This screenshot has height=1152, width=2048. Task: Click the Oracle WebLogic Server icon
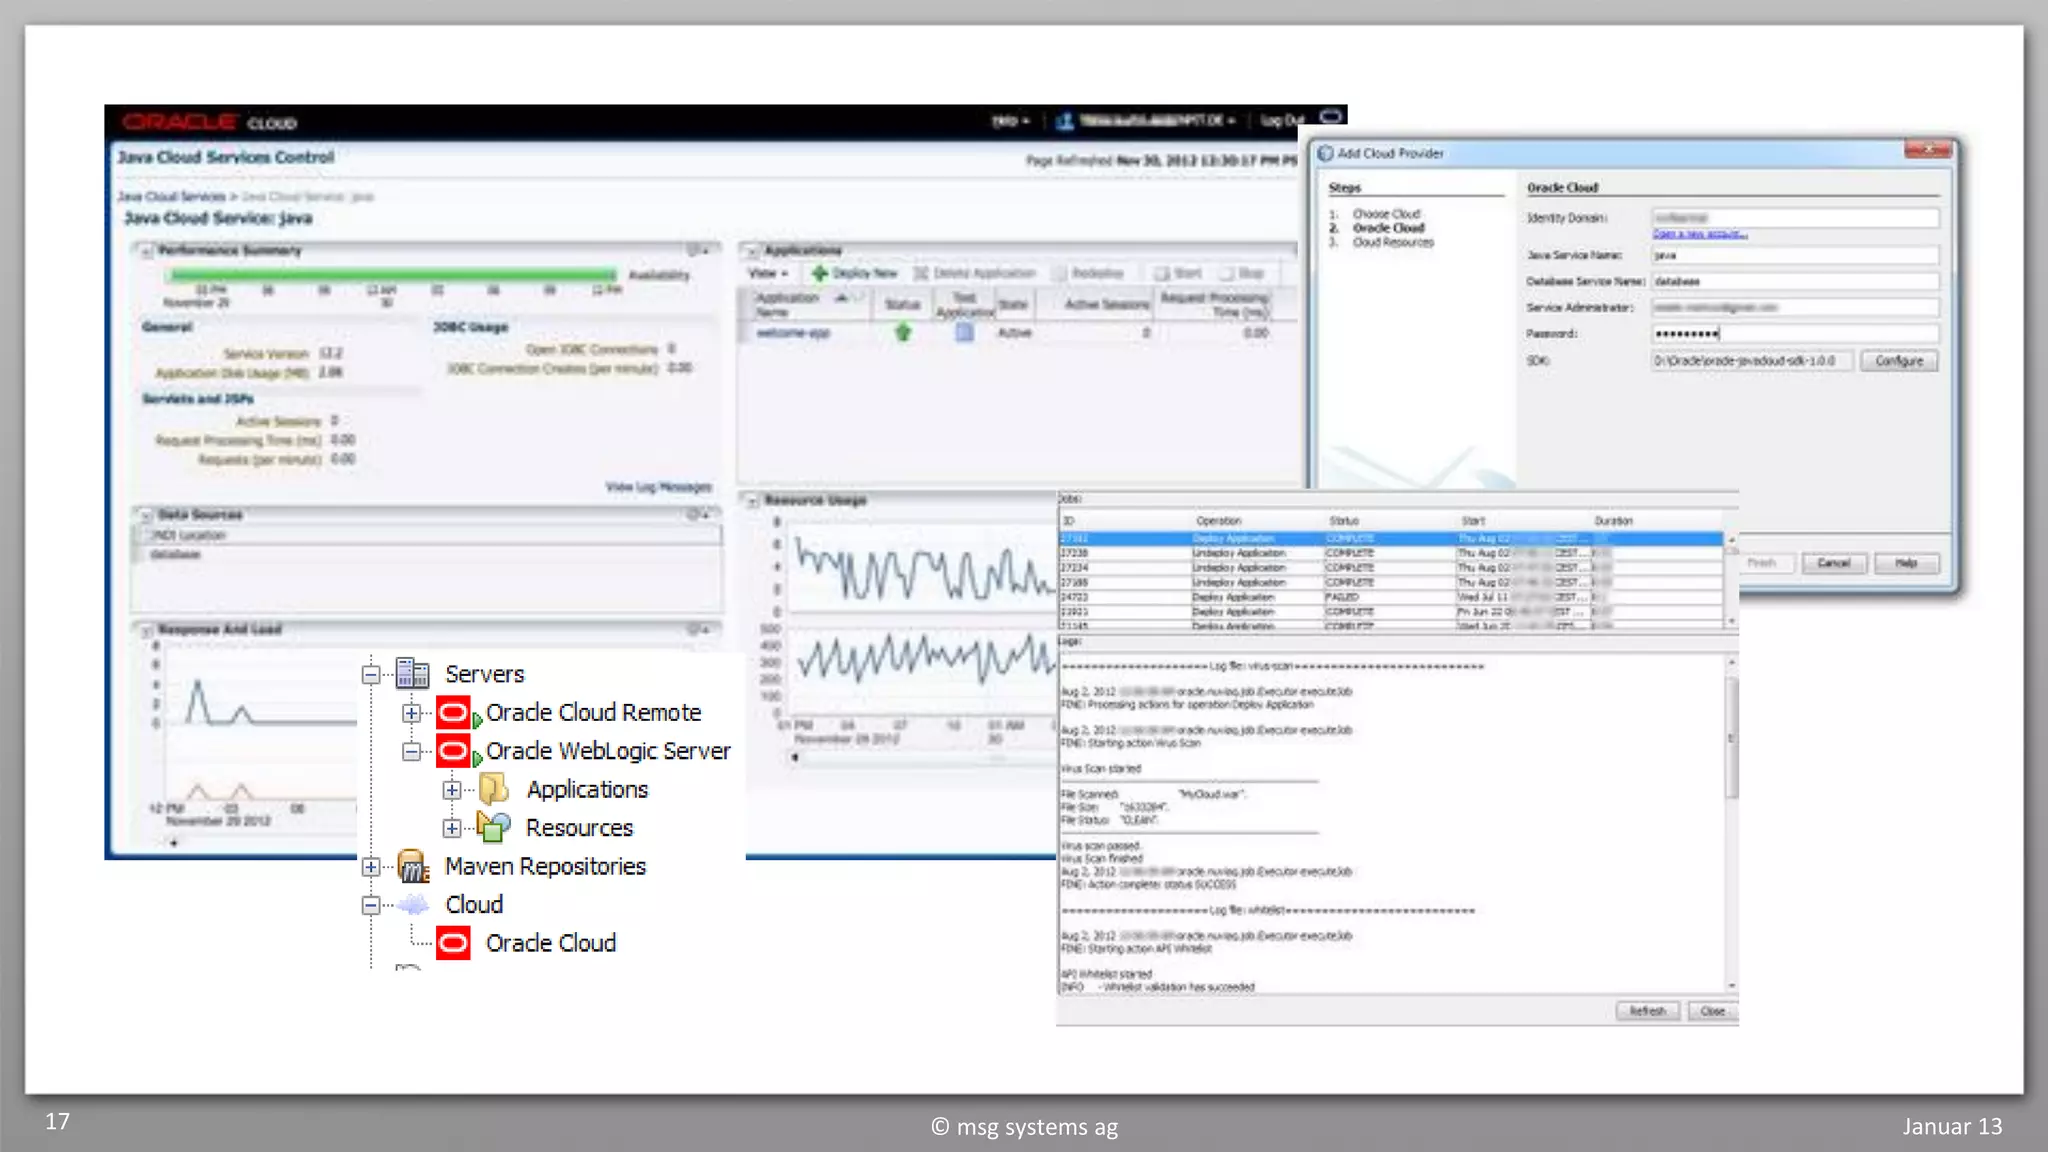click(453, 750)
